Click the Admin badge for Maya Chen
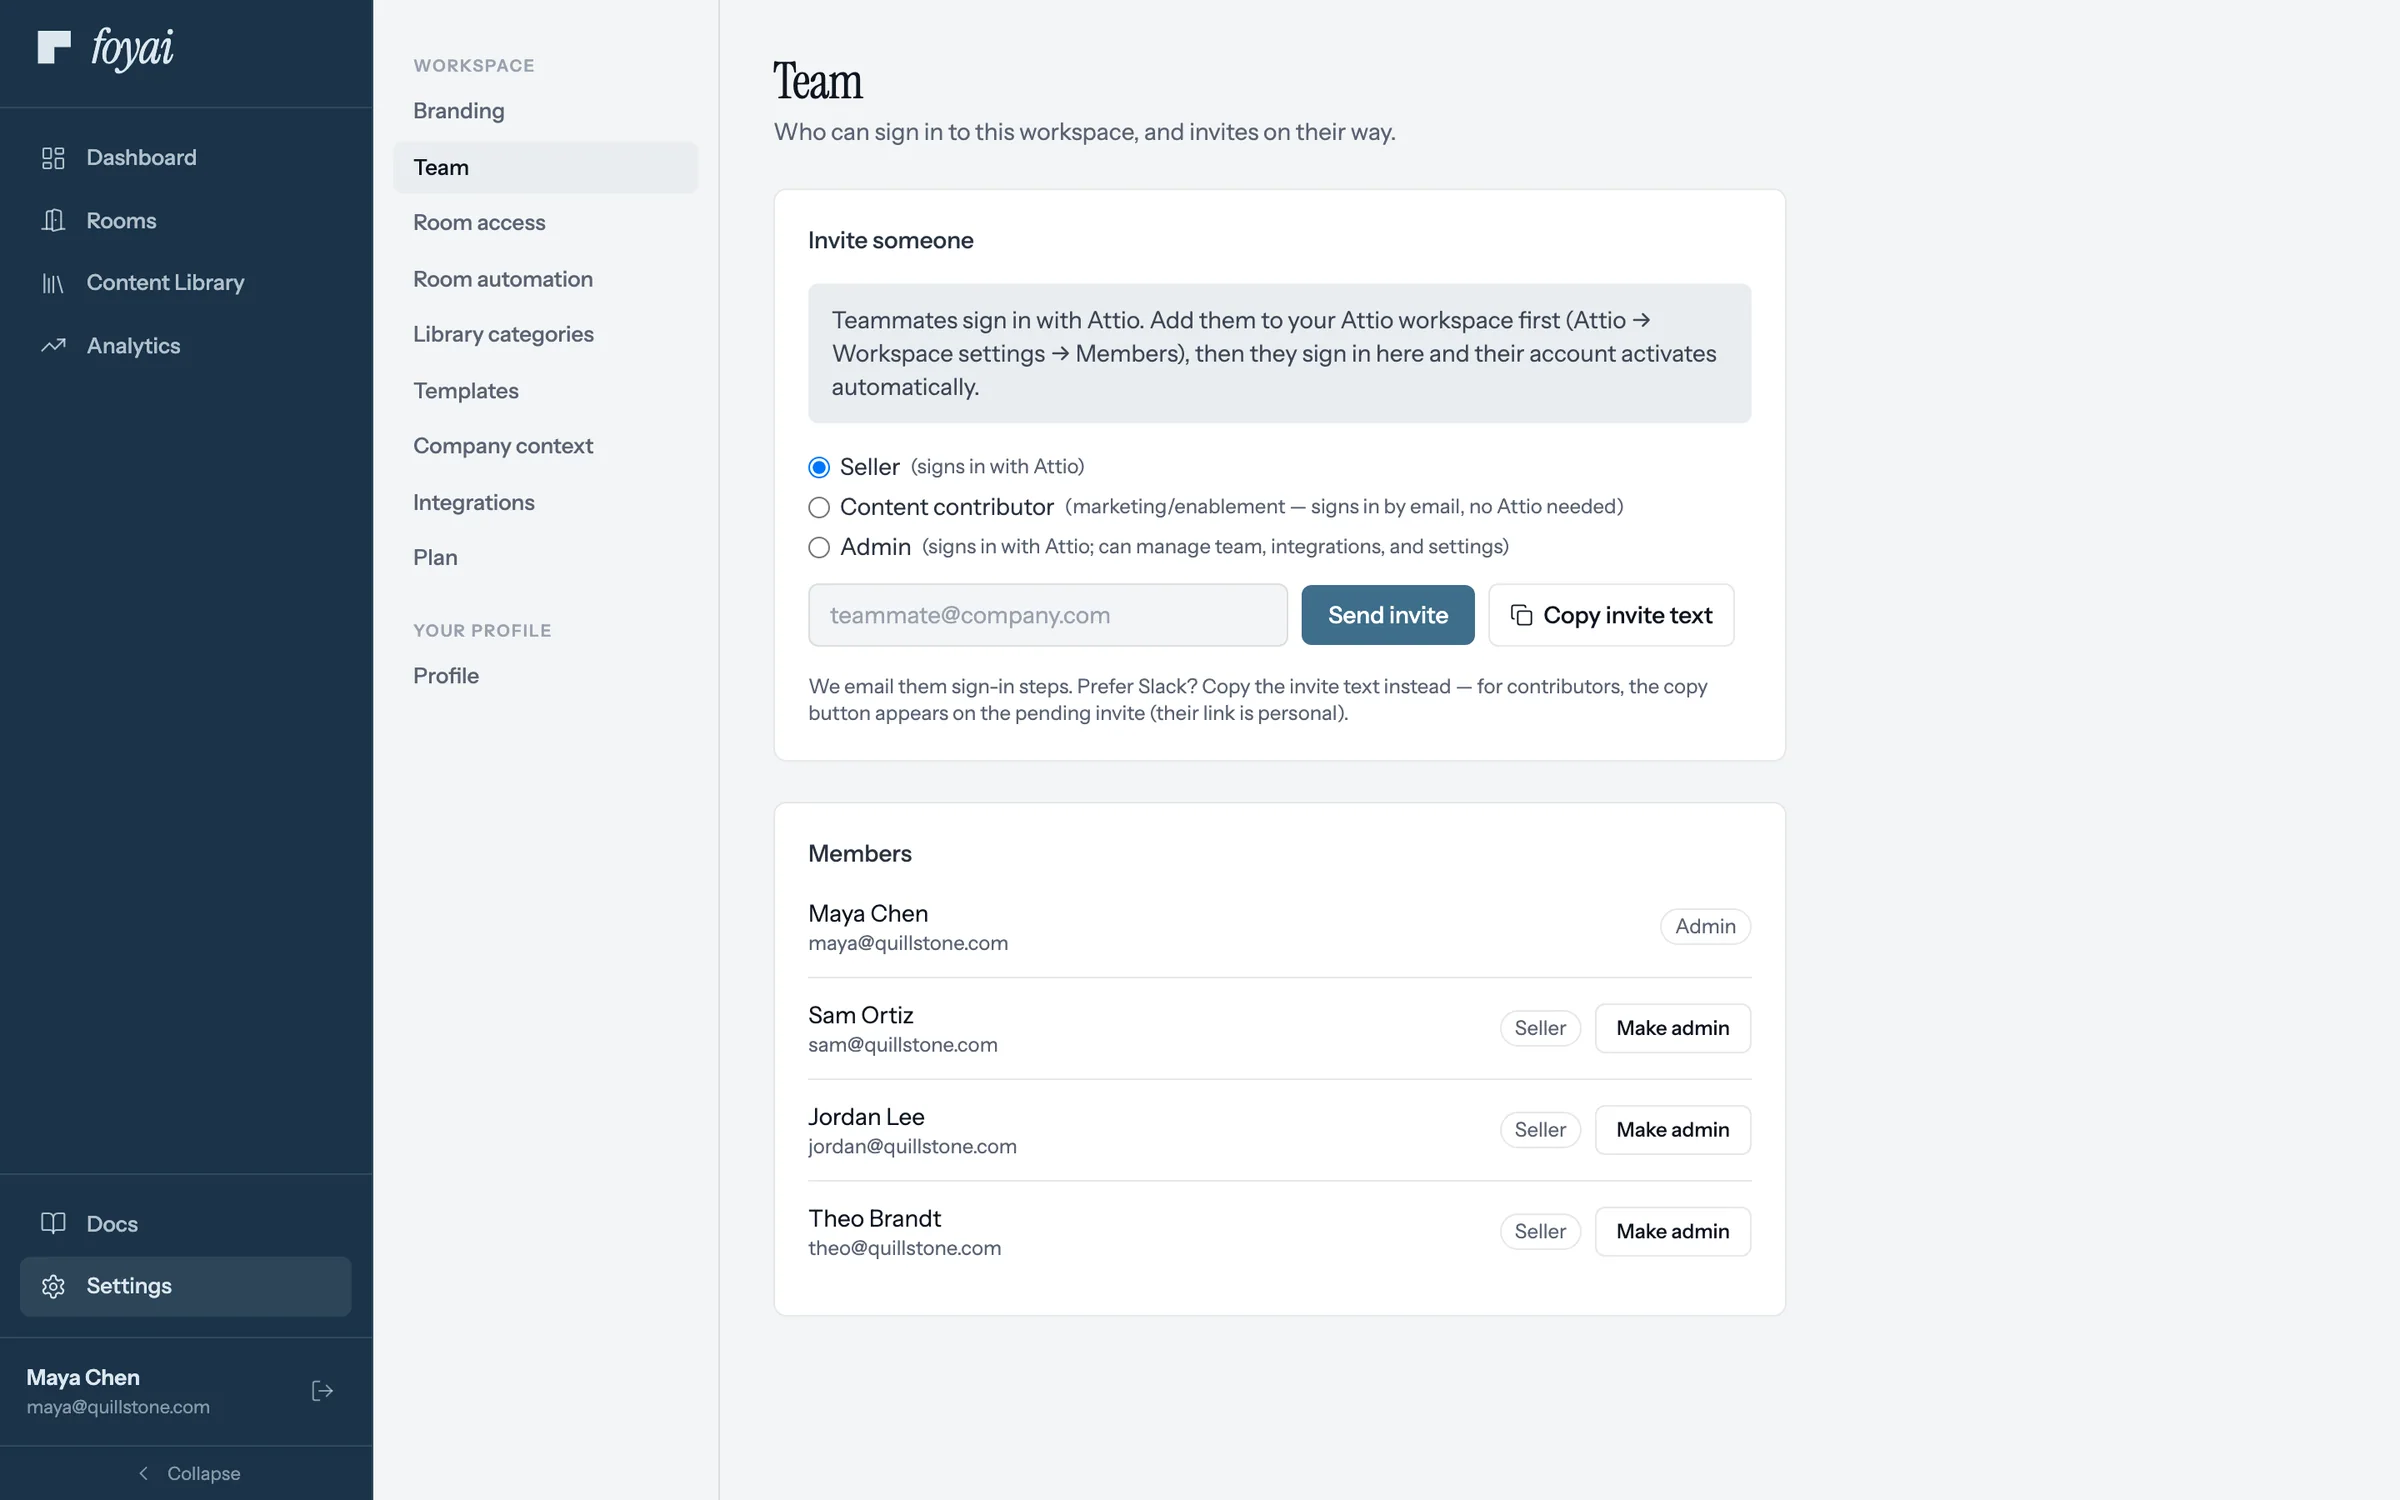 click(x=1705, y=926)
